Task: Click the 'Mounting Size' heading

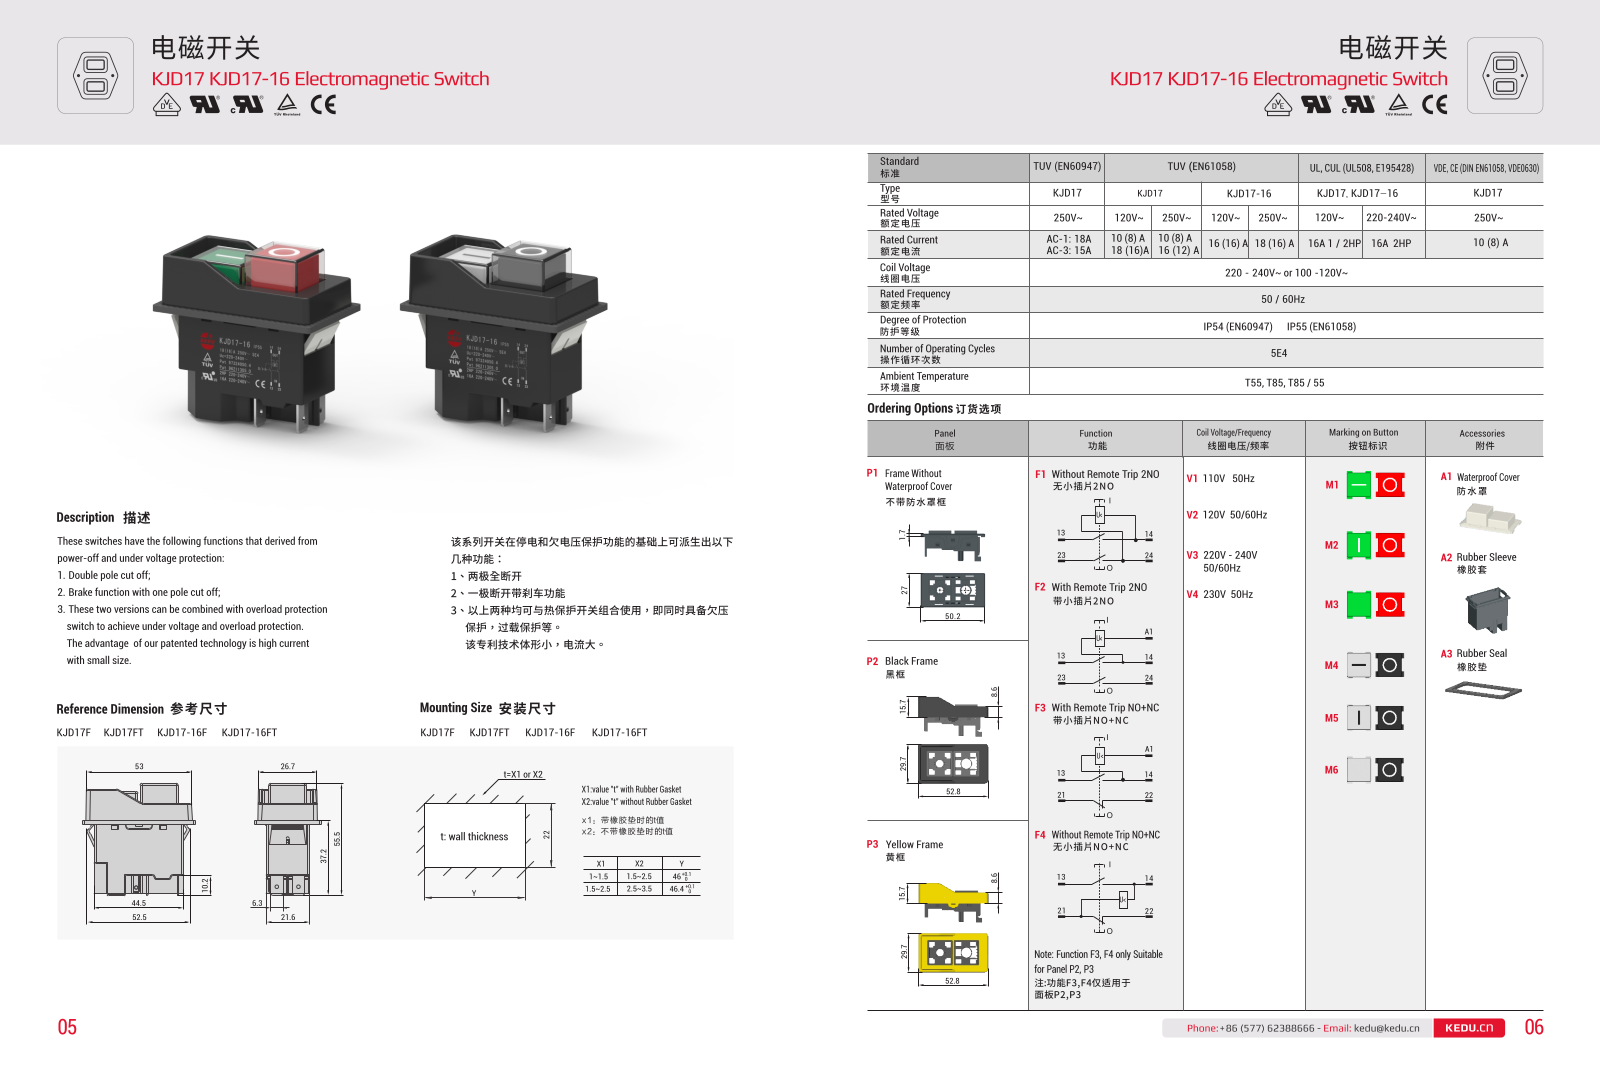Action: pyautogui.click(x=487, y=708)
